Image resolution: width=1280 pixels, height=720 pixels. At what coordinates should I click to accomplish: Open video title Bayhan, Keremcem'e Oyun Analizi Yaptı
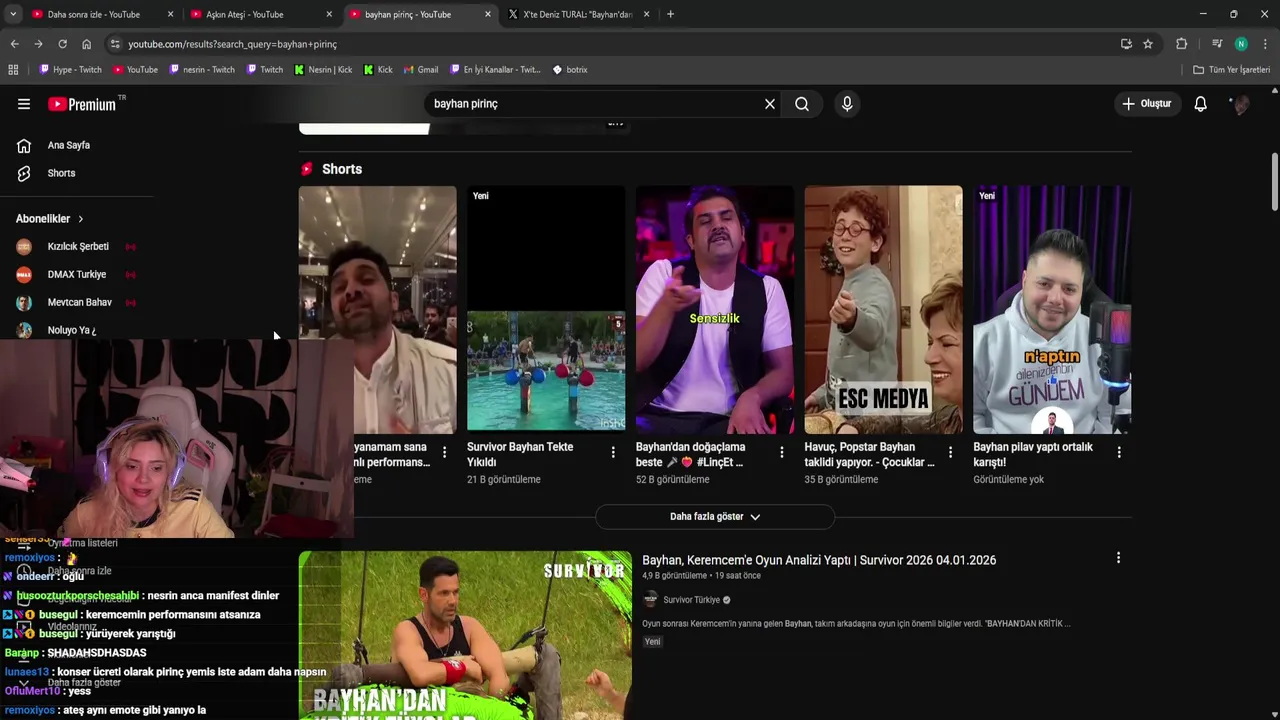point(819,560)
